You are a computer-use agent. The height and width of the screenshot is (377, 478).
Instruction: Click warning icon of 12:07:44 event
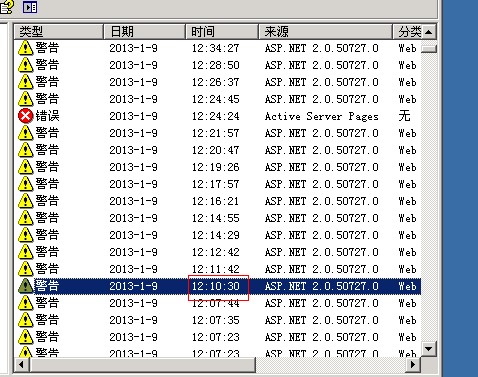click(25, 303)
